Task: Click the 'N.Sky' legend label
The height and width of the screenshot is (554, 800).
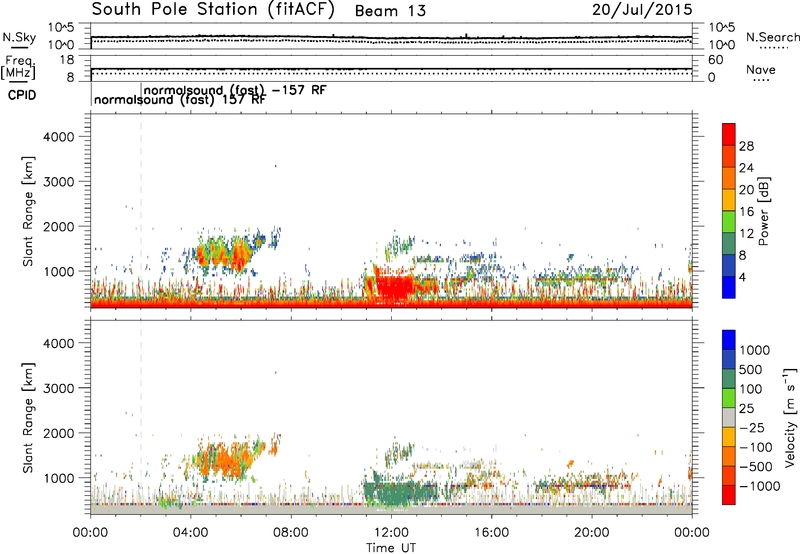Action: point(19,37)
